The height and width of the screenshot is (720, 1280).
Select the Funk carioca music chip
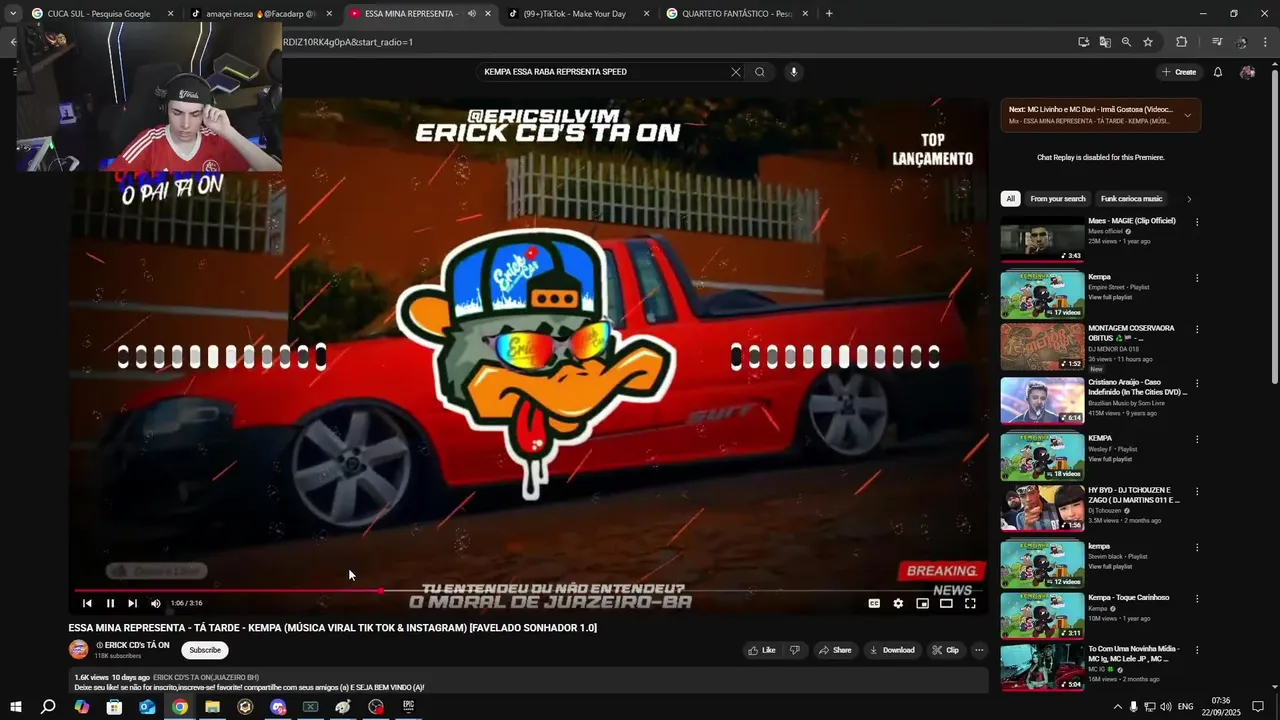pos(1132,199)
